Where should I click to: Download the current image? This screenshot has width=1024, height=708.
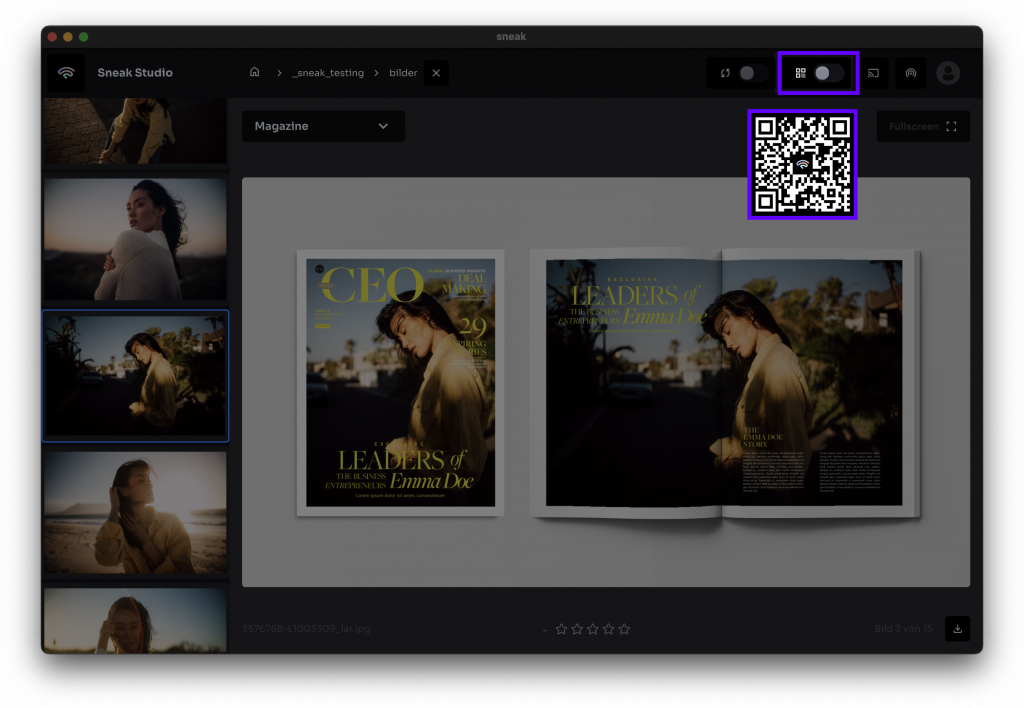click(957, 629)
